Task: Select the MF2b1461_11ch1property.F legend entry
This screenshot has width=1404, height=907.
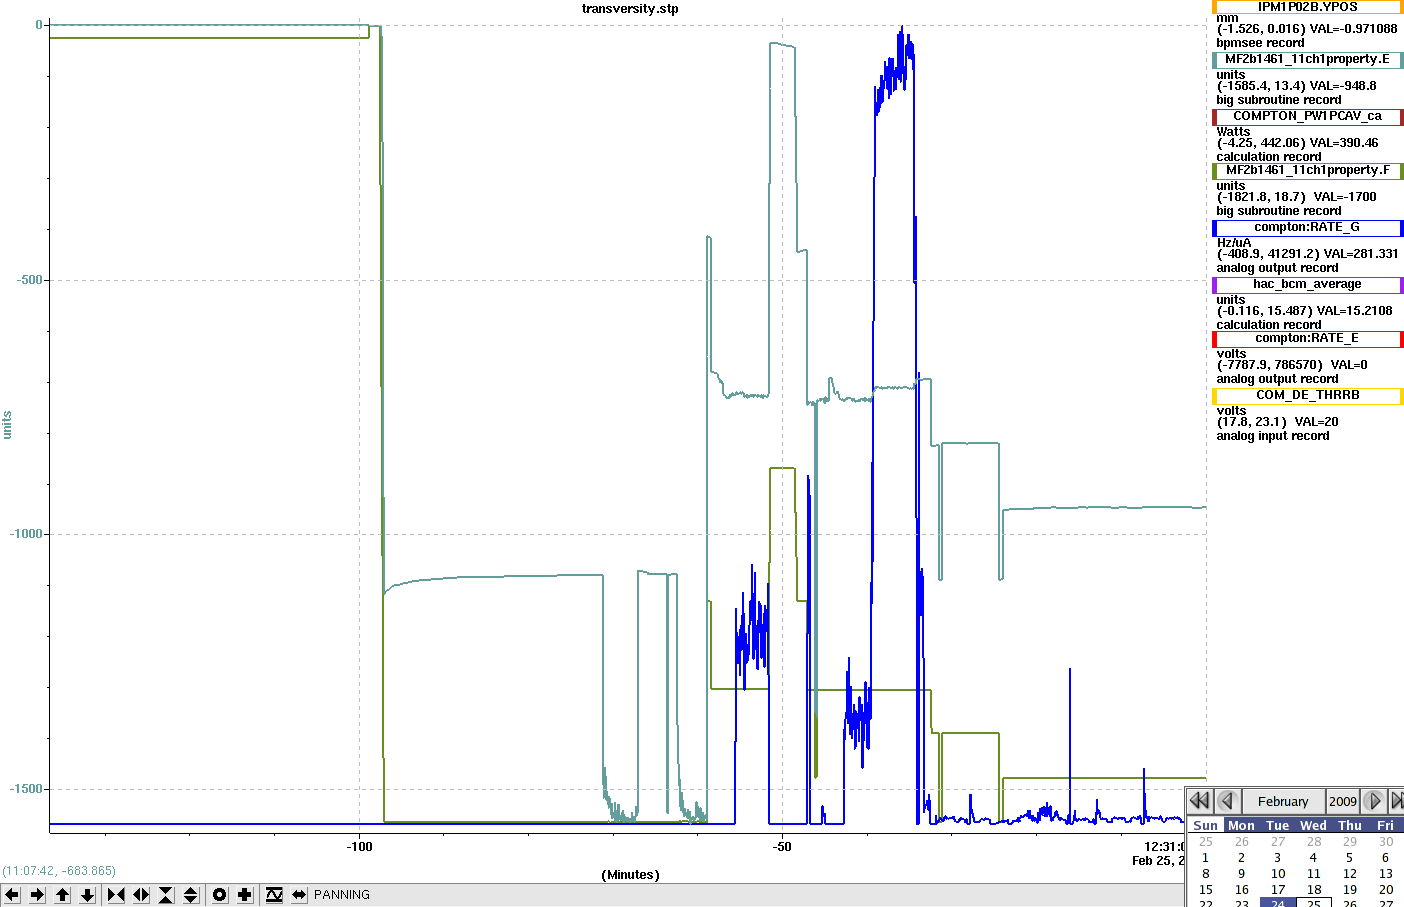Action: [1307, 170]
